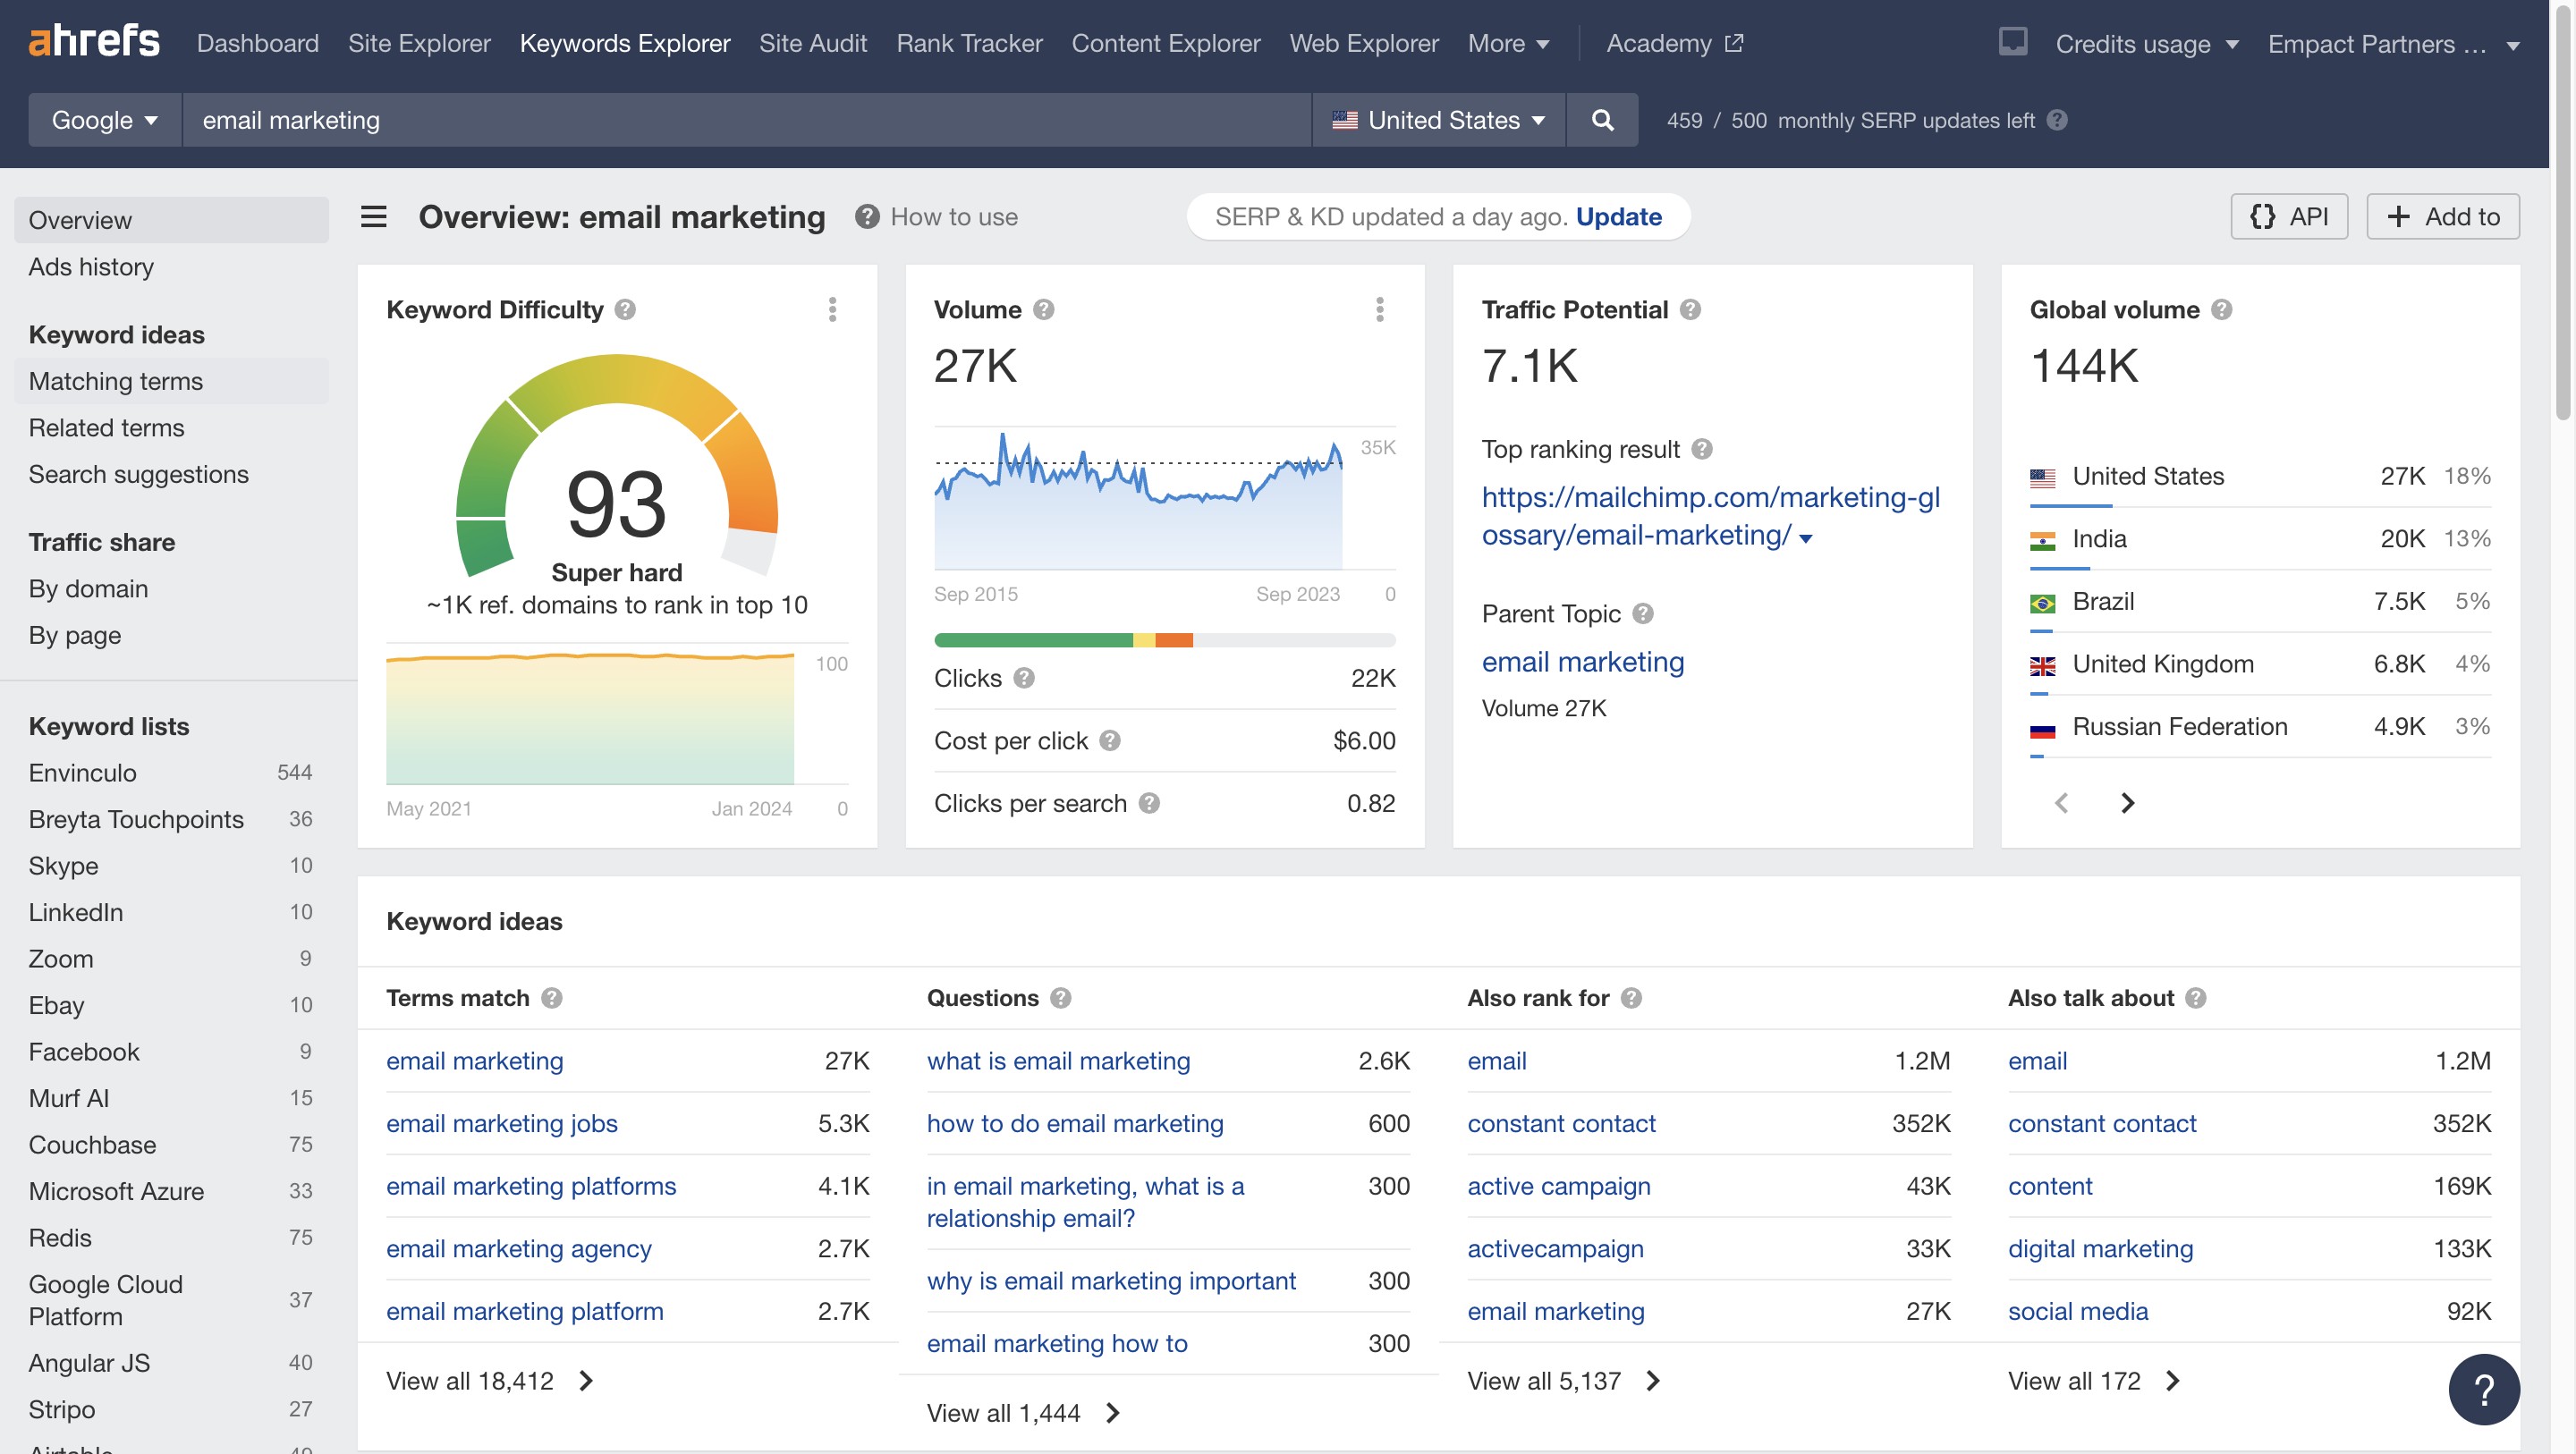Open the Volume card three-dot menu
2576x1454 pixels.
click(x=1379, y=310)
